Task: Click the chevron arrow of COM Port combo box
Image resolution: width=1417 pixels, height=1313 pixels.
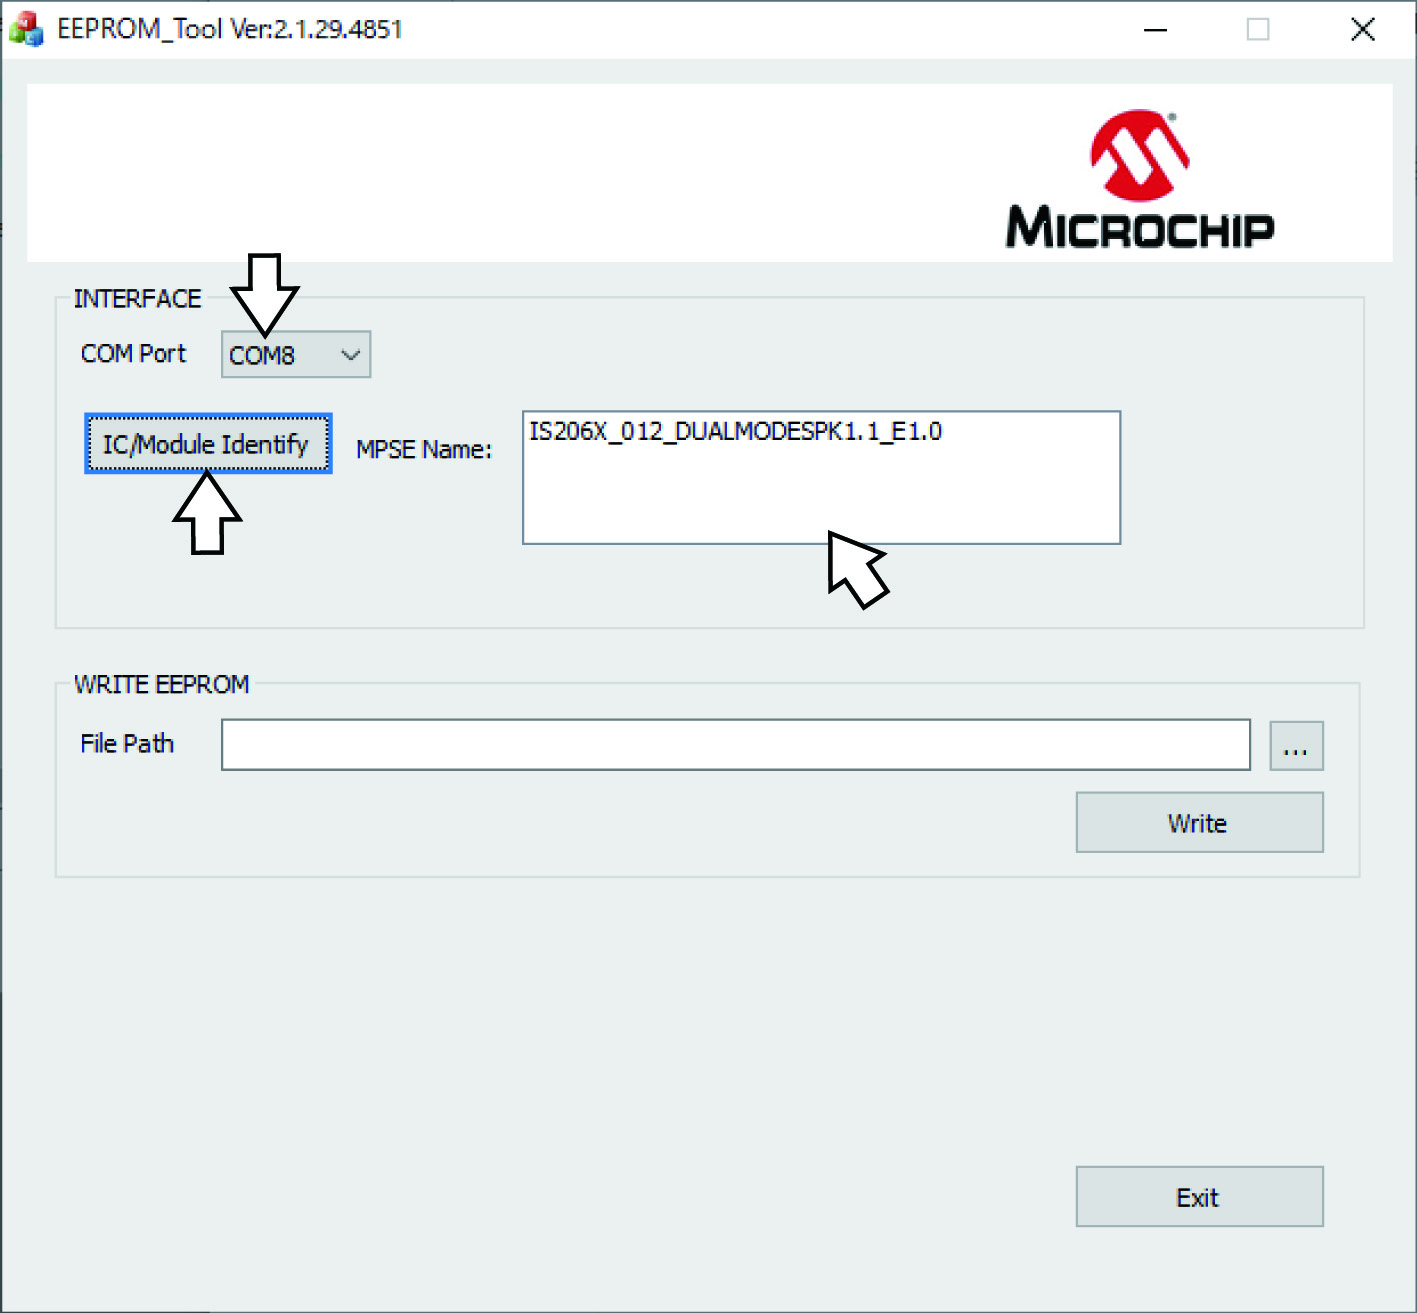Action: click(x=350, y=355)
